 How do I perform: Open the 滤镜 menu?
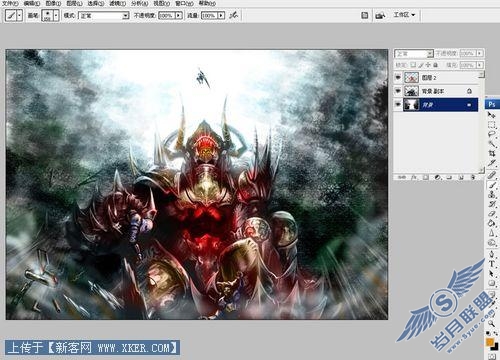click(x=118, y=3)
